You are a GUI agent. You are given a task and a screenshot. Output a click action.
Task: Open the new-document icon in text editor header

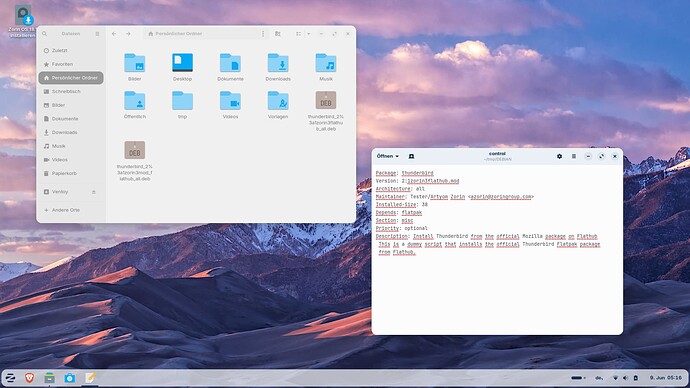[411, 156]
